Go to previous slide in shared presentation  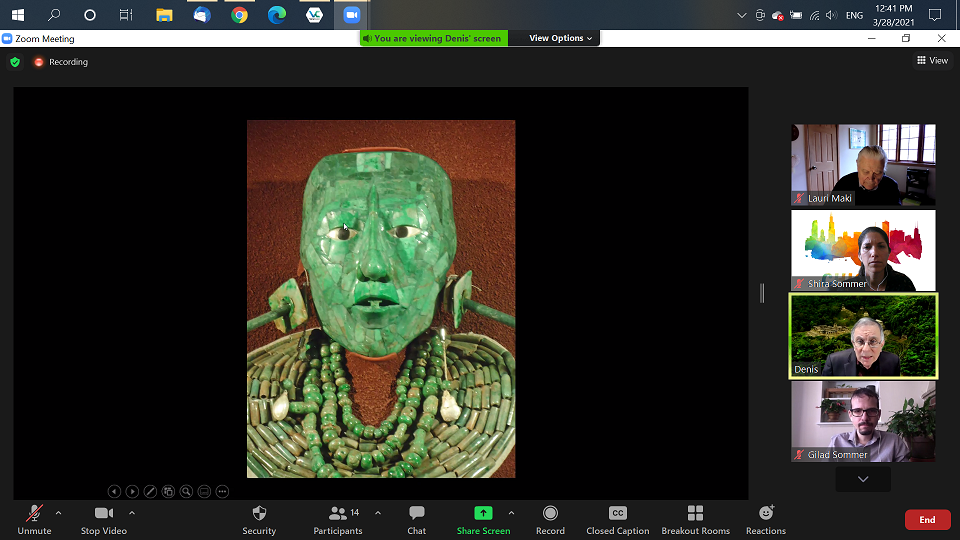[x=114, y=491]
